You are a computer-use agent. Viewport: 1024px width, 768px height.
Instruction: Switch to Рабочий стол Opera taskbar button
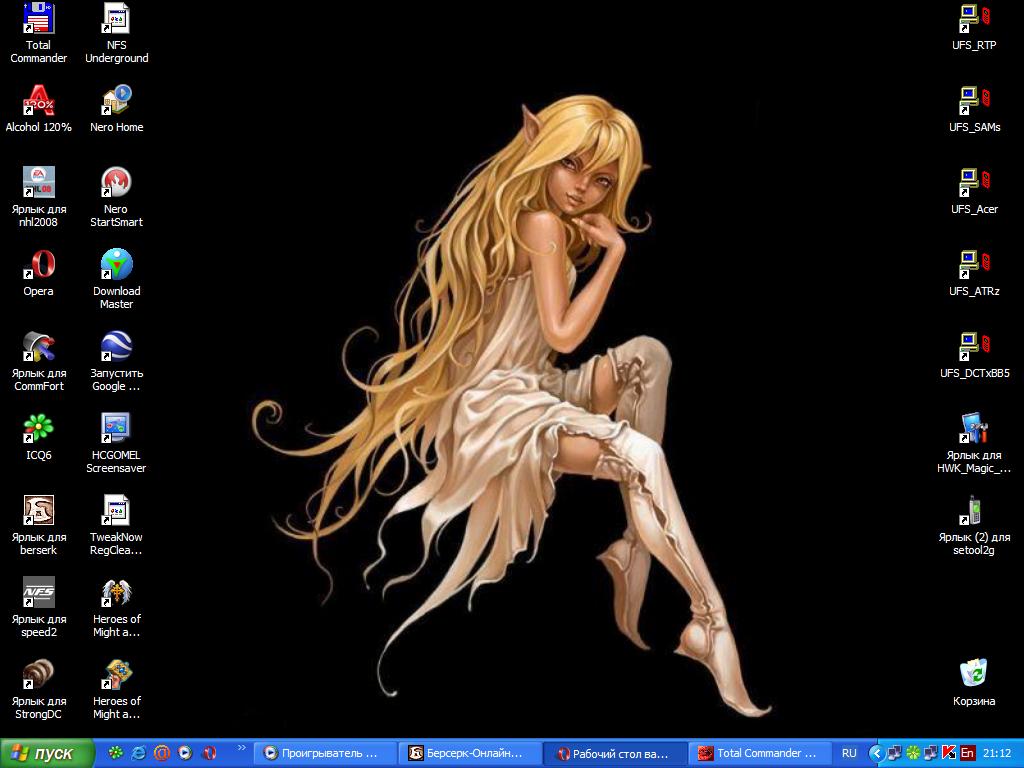(615, 753)
